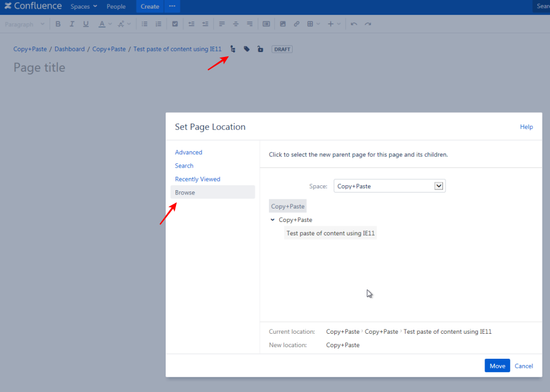
Task: Click the DRAFT status lozenge
Action: coord(282,49)
